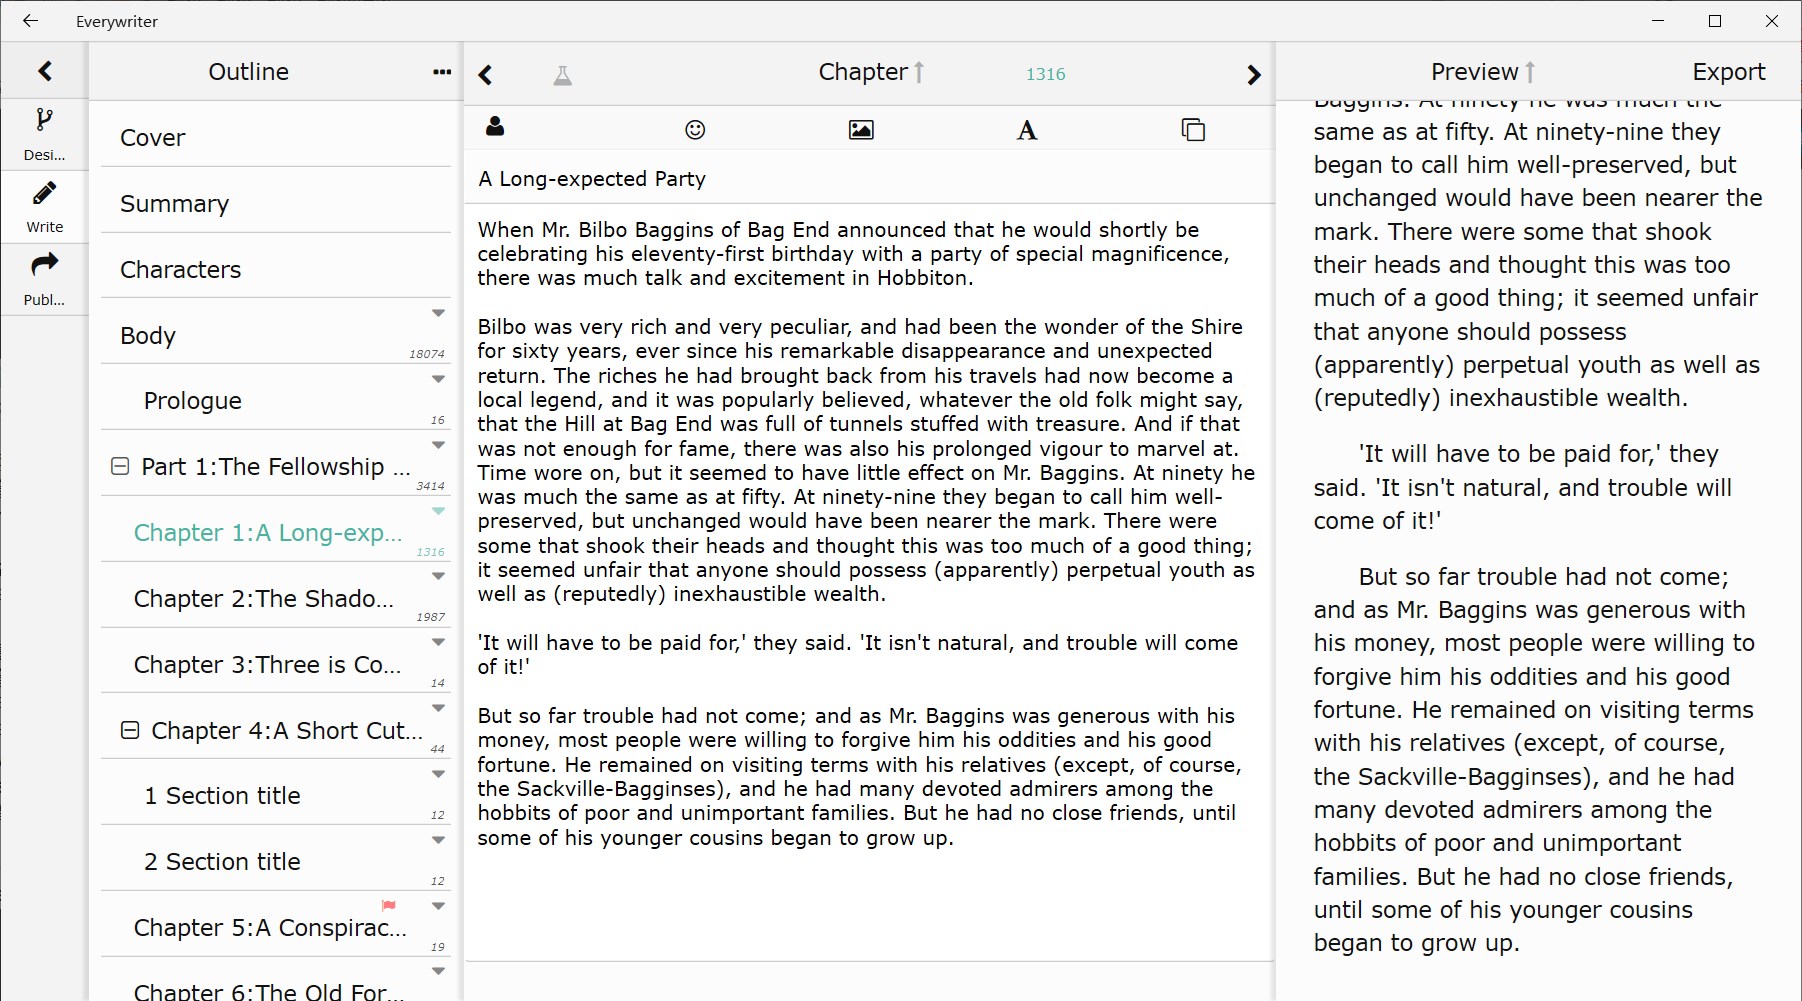Open Prologue in the outline
This screenshot has height=1001, width=1802.
(x=276, y=400)
